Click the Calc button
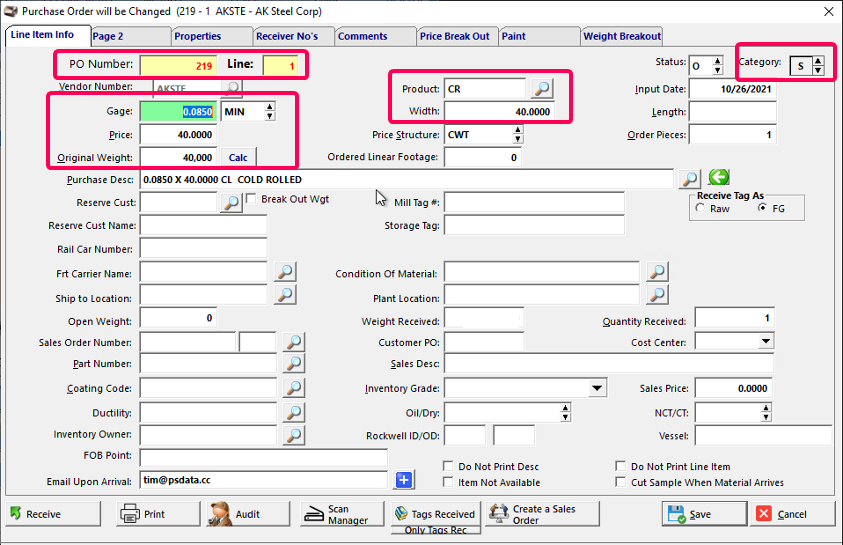Image resolution: width=843 pixels, height=545 pixels. pos(238,157)
